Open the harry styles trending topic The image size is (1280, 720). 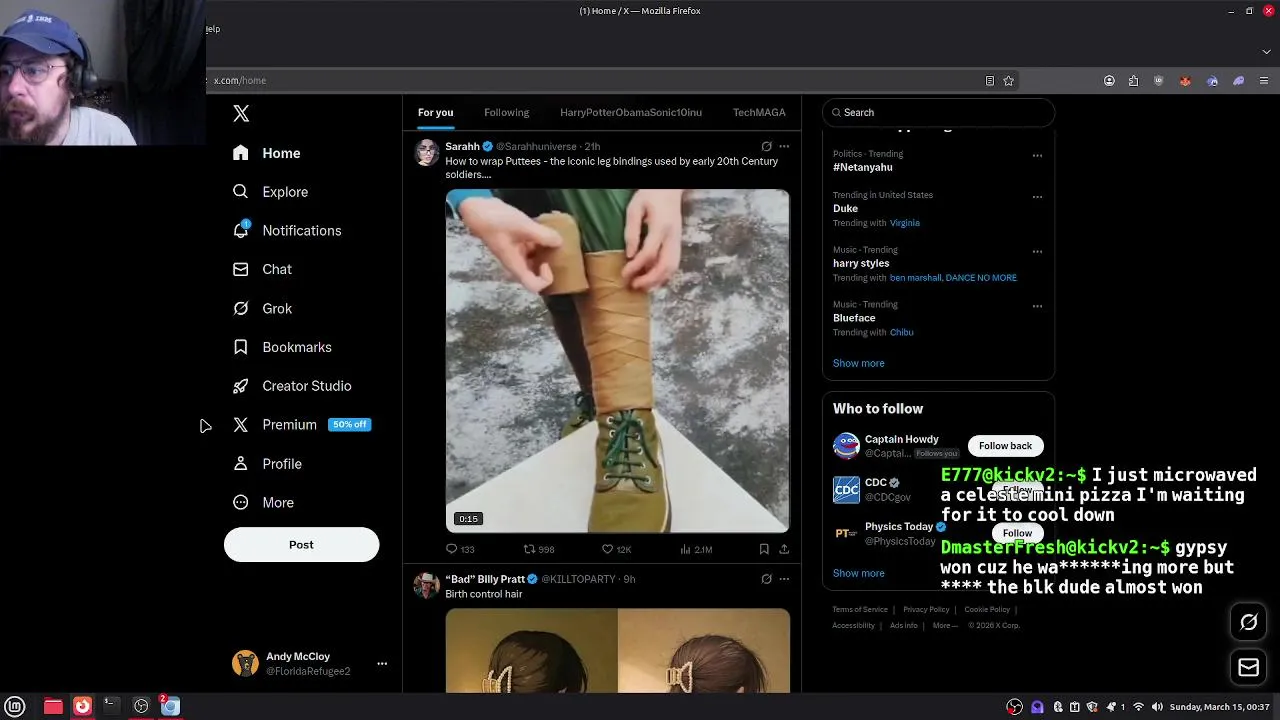tap(861, 263)
